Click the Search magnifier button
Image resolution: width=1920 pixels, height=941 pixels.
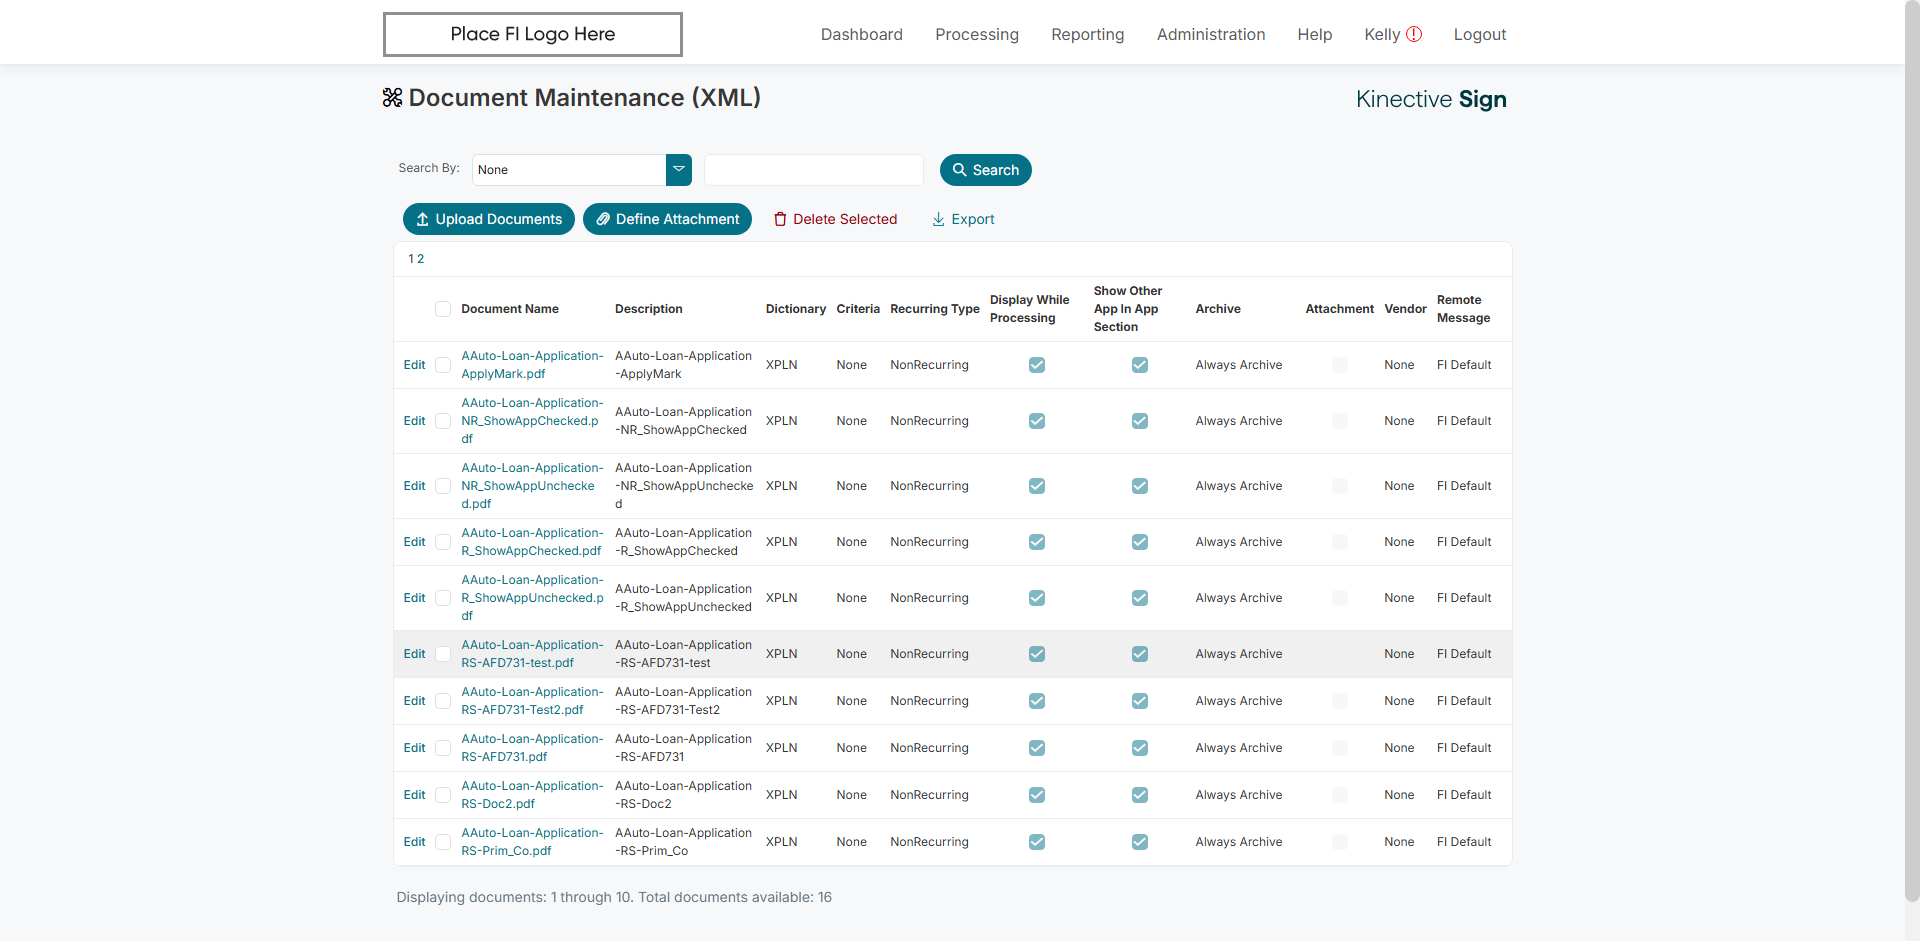pos(985,170)
